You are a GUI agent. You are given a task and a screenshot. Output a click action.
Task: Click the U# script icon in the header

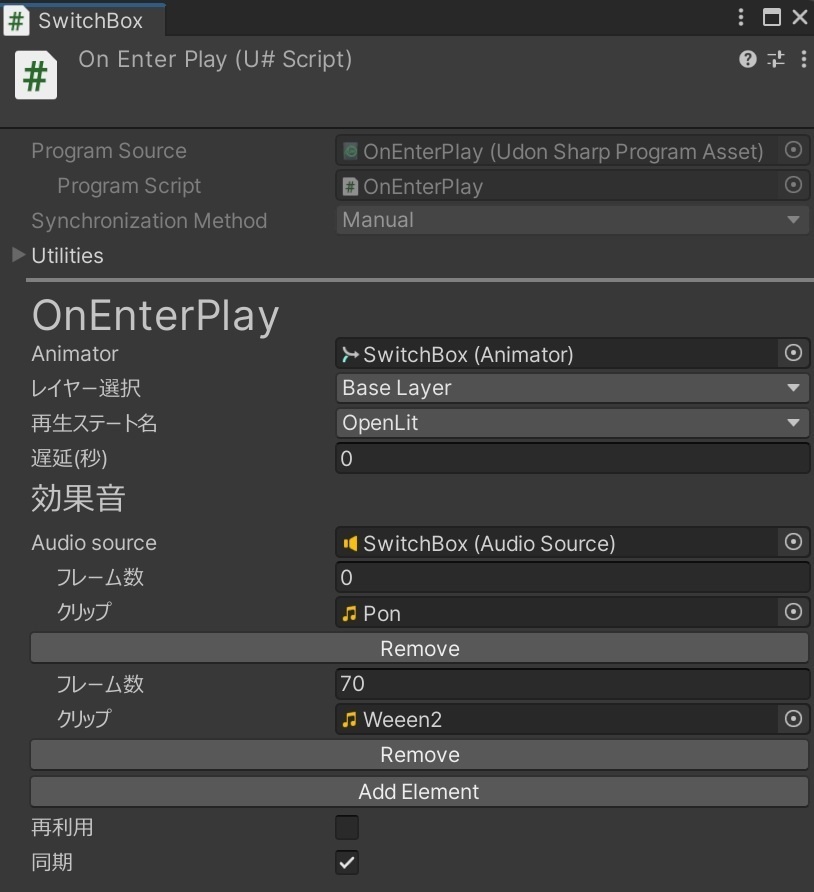coord(35,75)
